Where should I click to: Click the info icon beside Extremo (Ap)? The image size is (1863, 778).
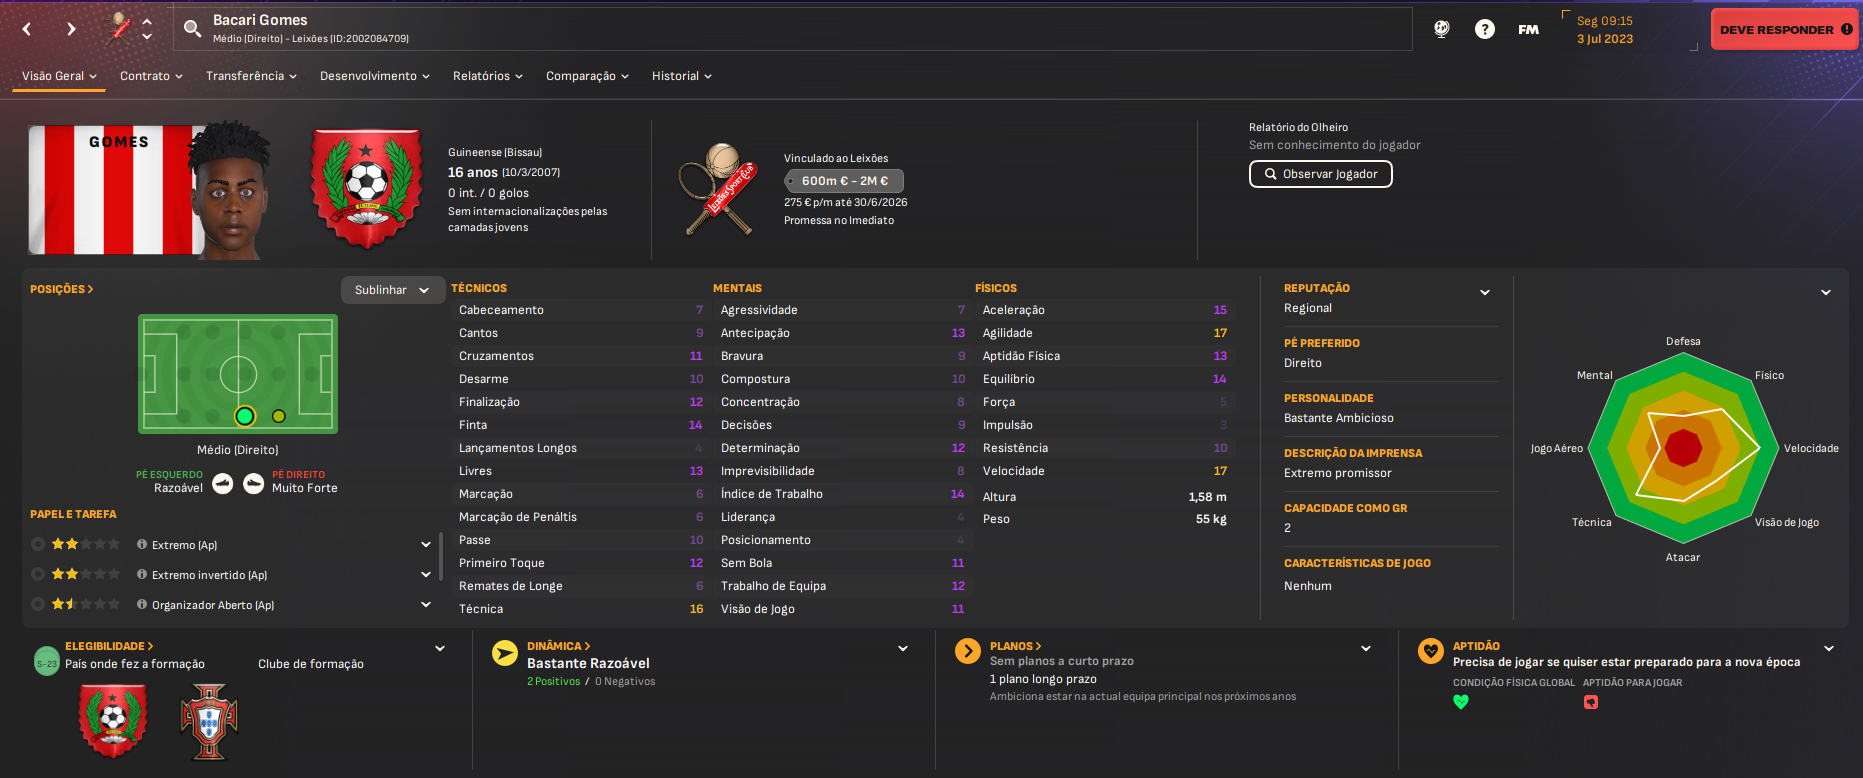(142, 545)
